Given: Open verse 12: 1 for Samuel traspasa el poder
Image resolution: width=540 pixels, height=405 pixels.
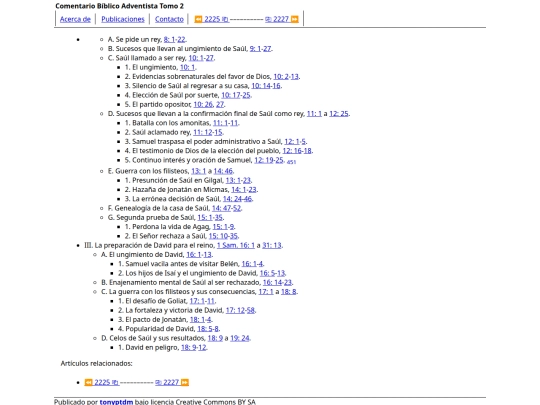Looking at the screenshot, I should point(292,142).
